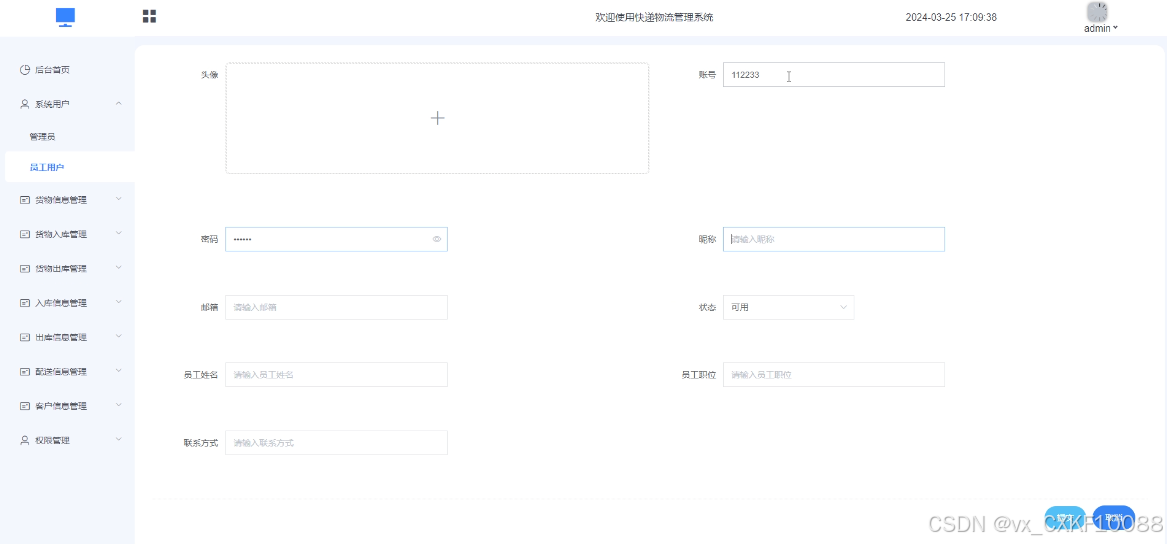The width and height of the screenshot is (1167, 544).
Task: Click the 员工职位 input field
Action: coord(834,374)
